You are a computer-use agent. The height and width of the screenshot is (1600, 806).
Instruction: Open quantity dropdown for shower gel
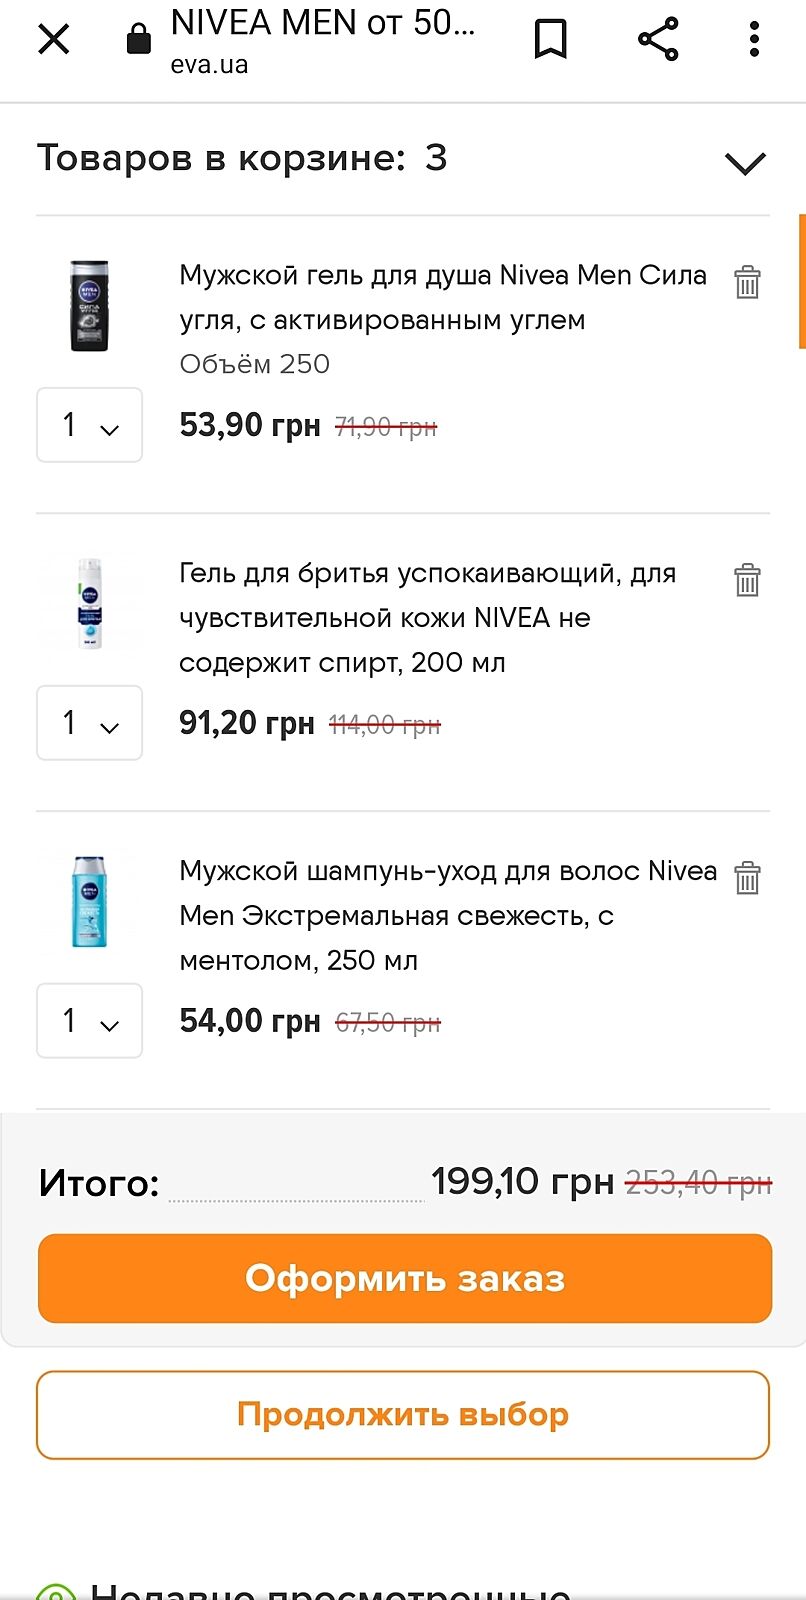coord(89,425)
